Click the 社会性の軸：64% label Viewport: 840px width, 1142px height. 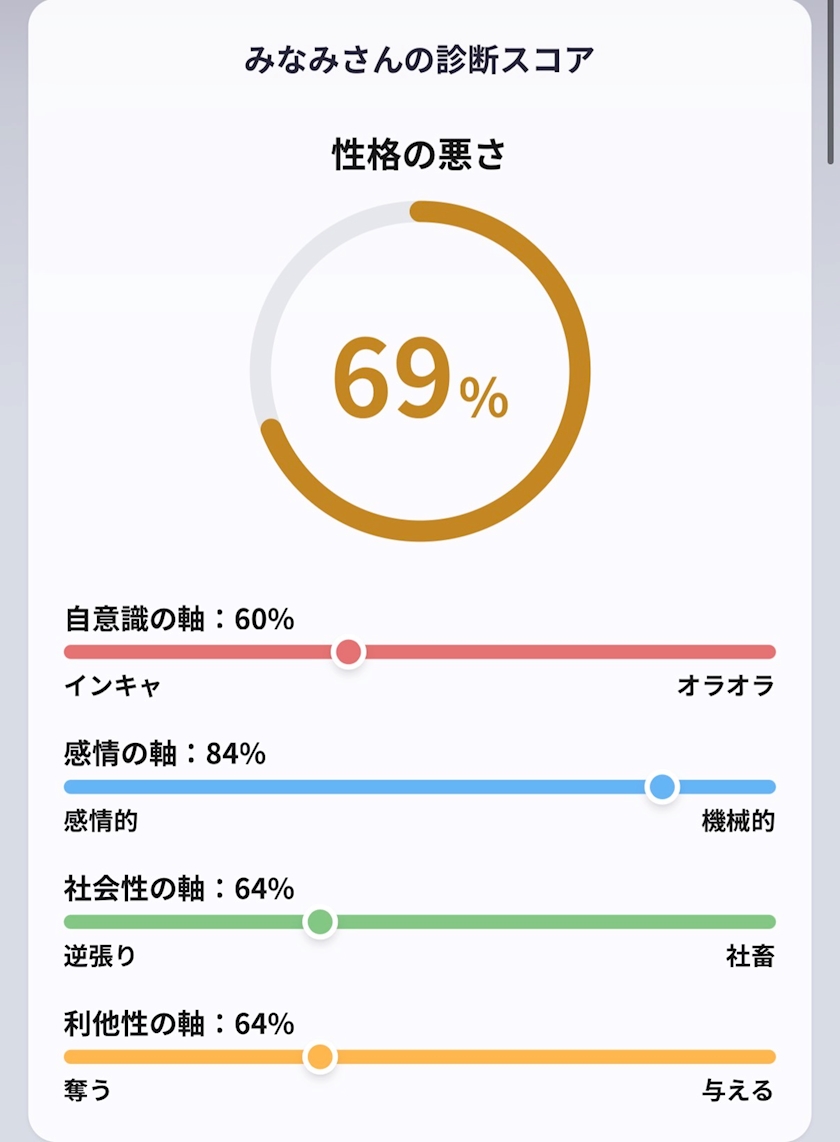click(179, 889)
